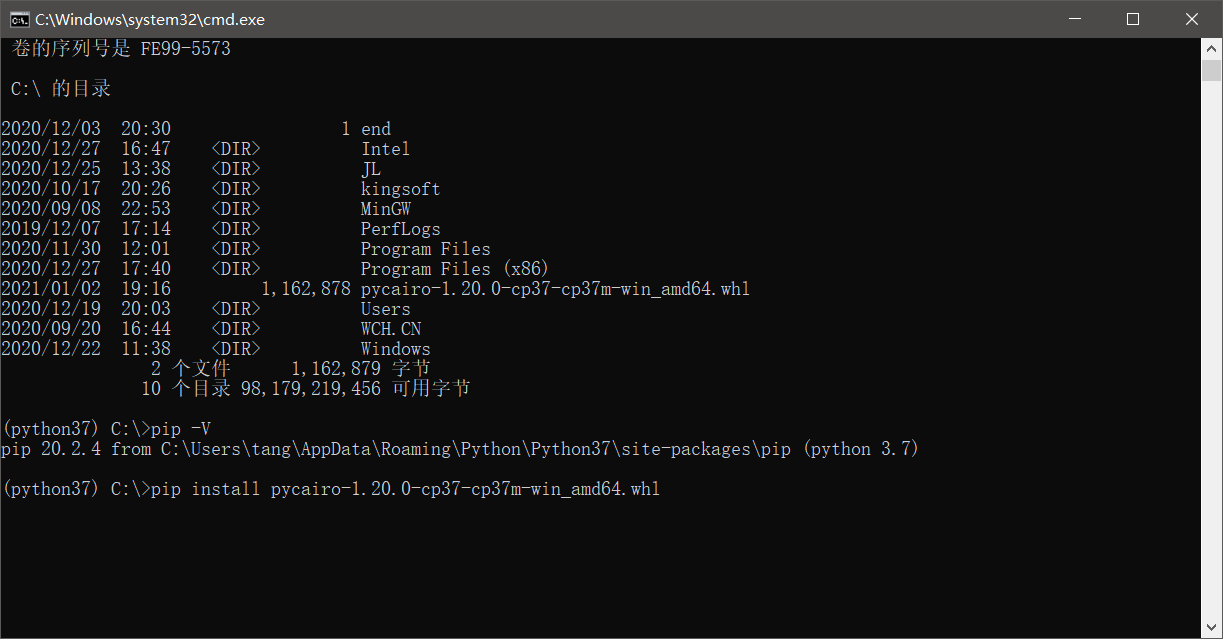Click the pycairo .whl file in directory listing

[555, 289]
